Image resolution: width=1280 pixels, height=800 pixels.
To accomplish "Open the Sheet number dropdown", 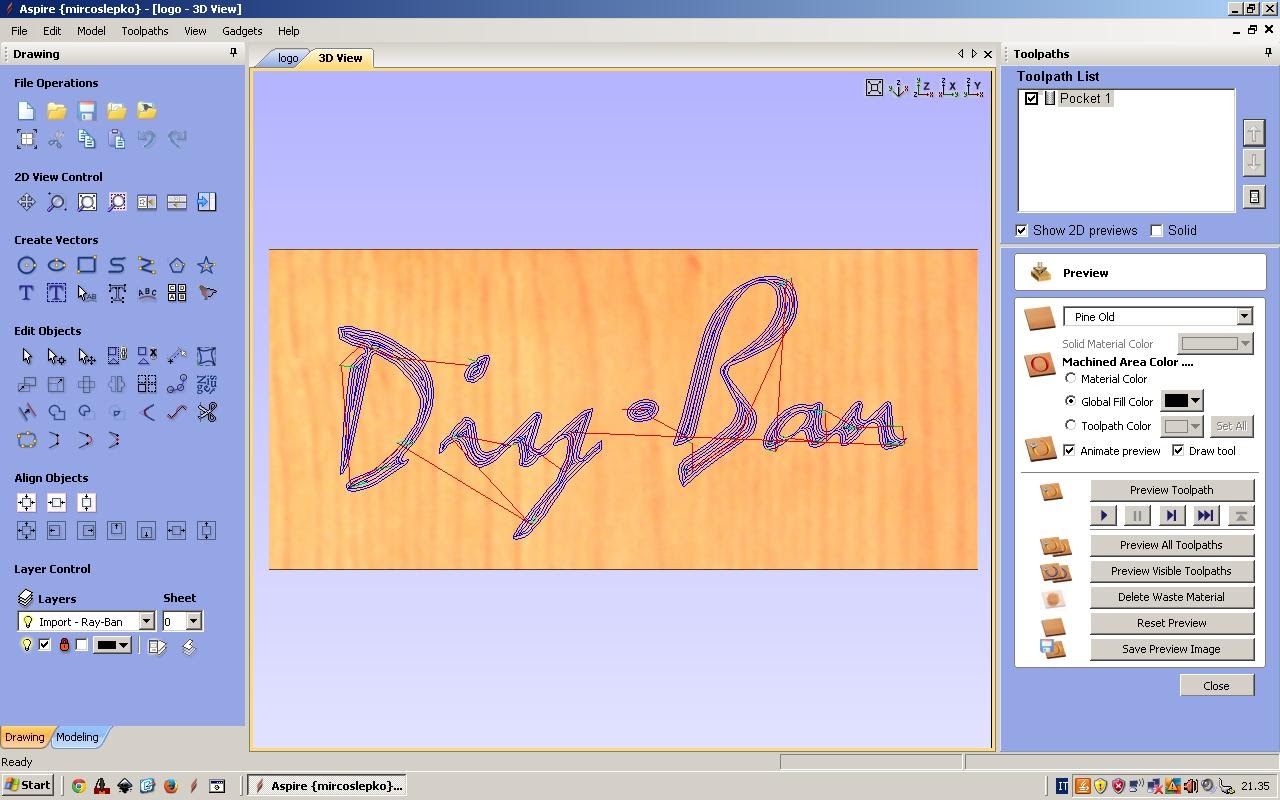I will [x=193, y=621].
